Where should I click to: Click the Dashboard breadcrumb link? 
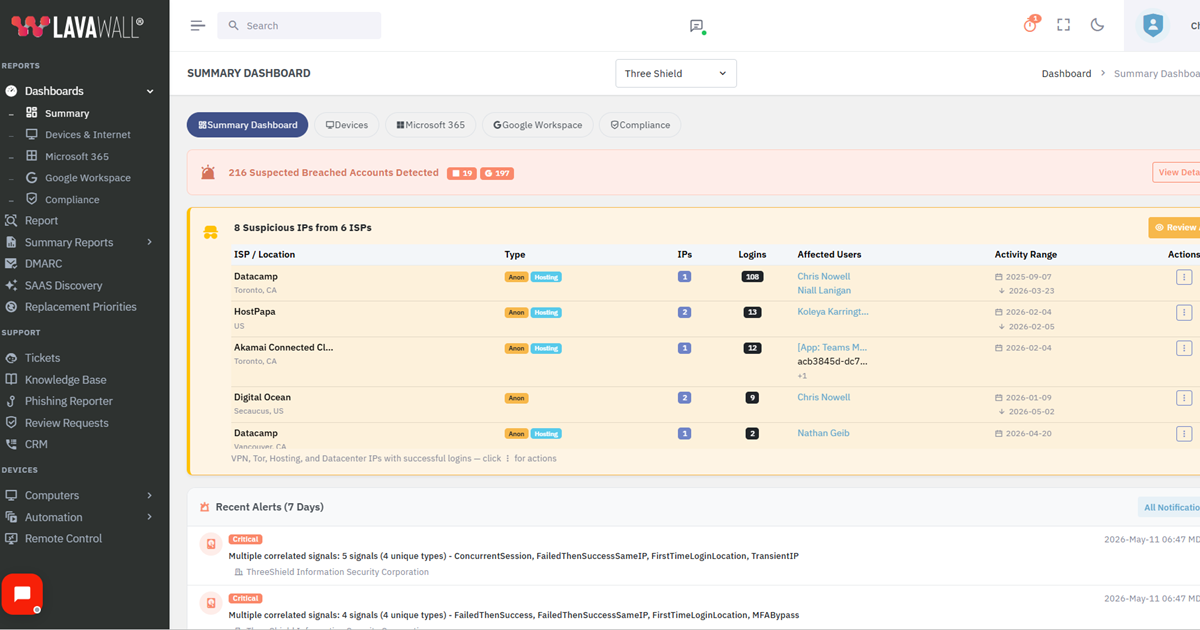tap(1066, 74)
